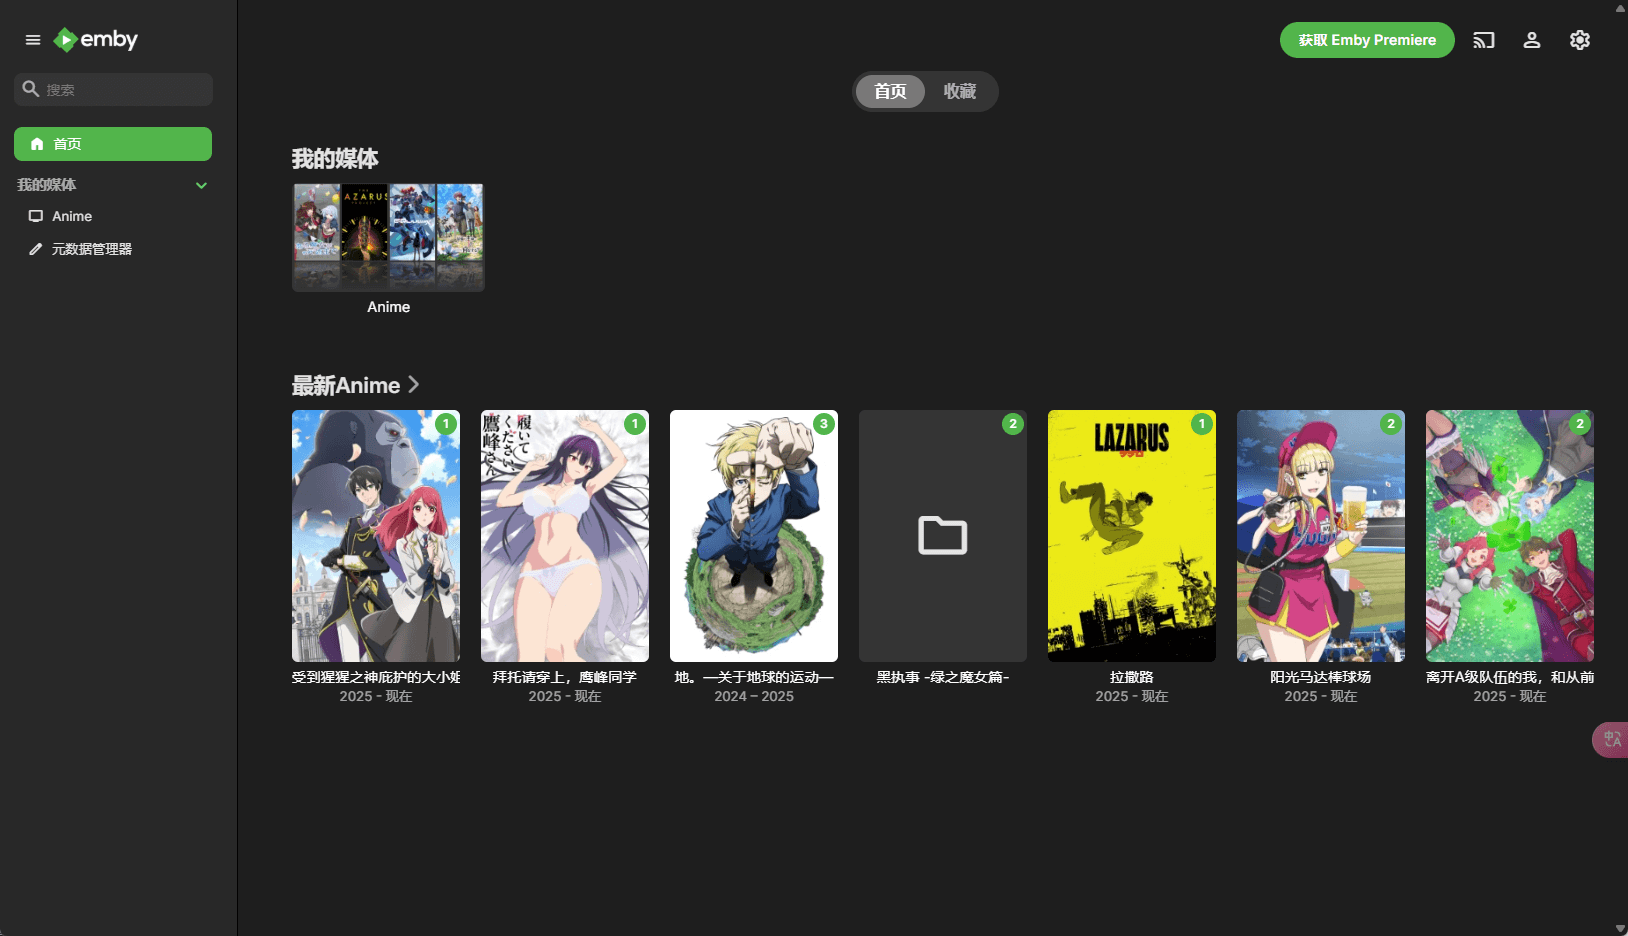Image resolution: width=1628 pixels, height=936 pixels.
Task: Click the translate floating icon
Action: point(1612,740)
